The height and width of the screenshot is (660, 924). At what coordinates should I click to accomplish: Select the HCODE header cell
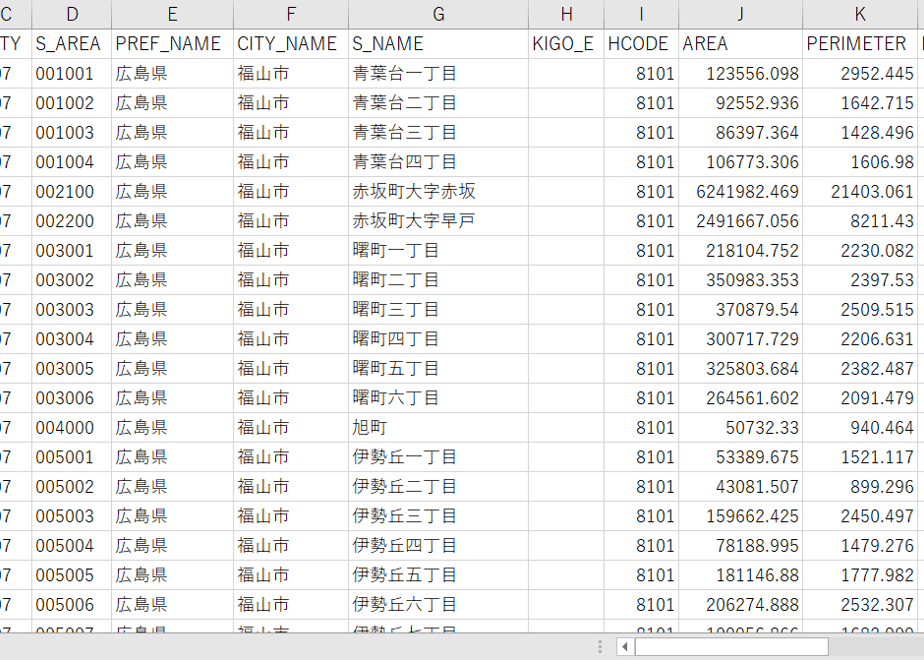(641, 44)
